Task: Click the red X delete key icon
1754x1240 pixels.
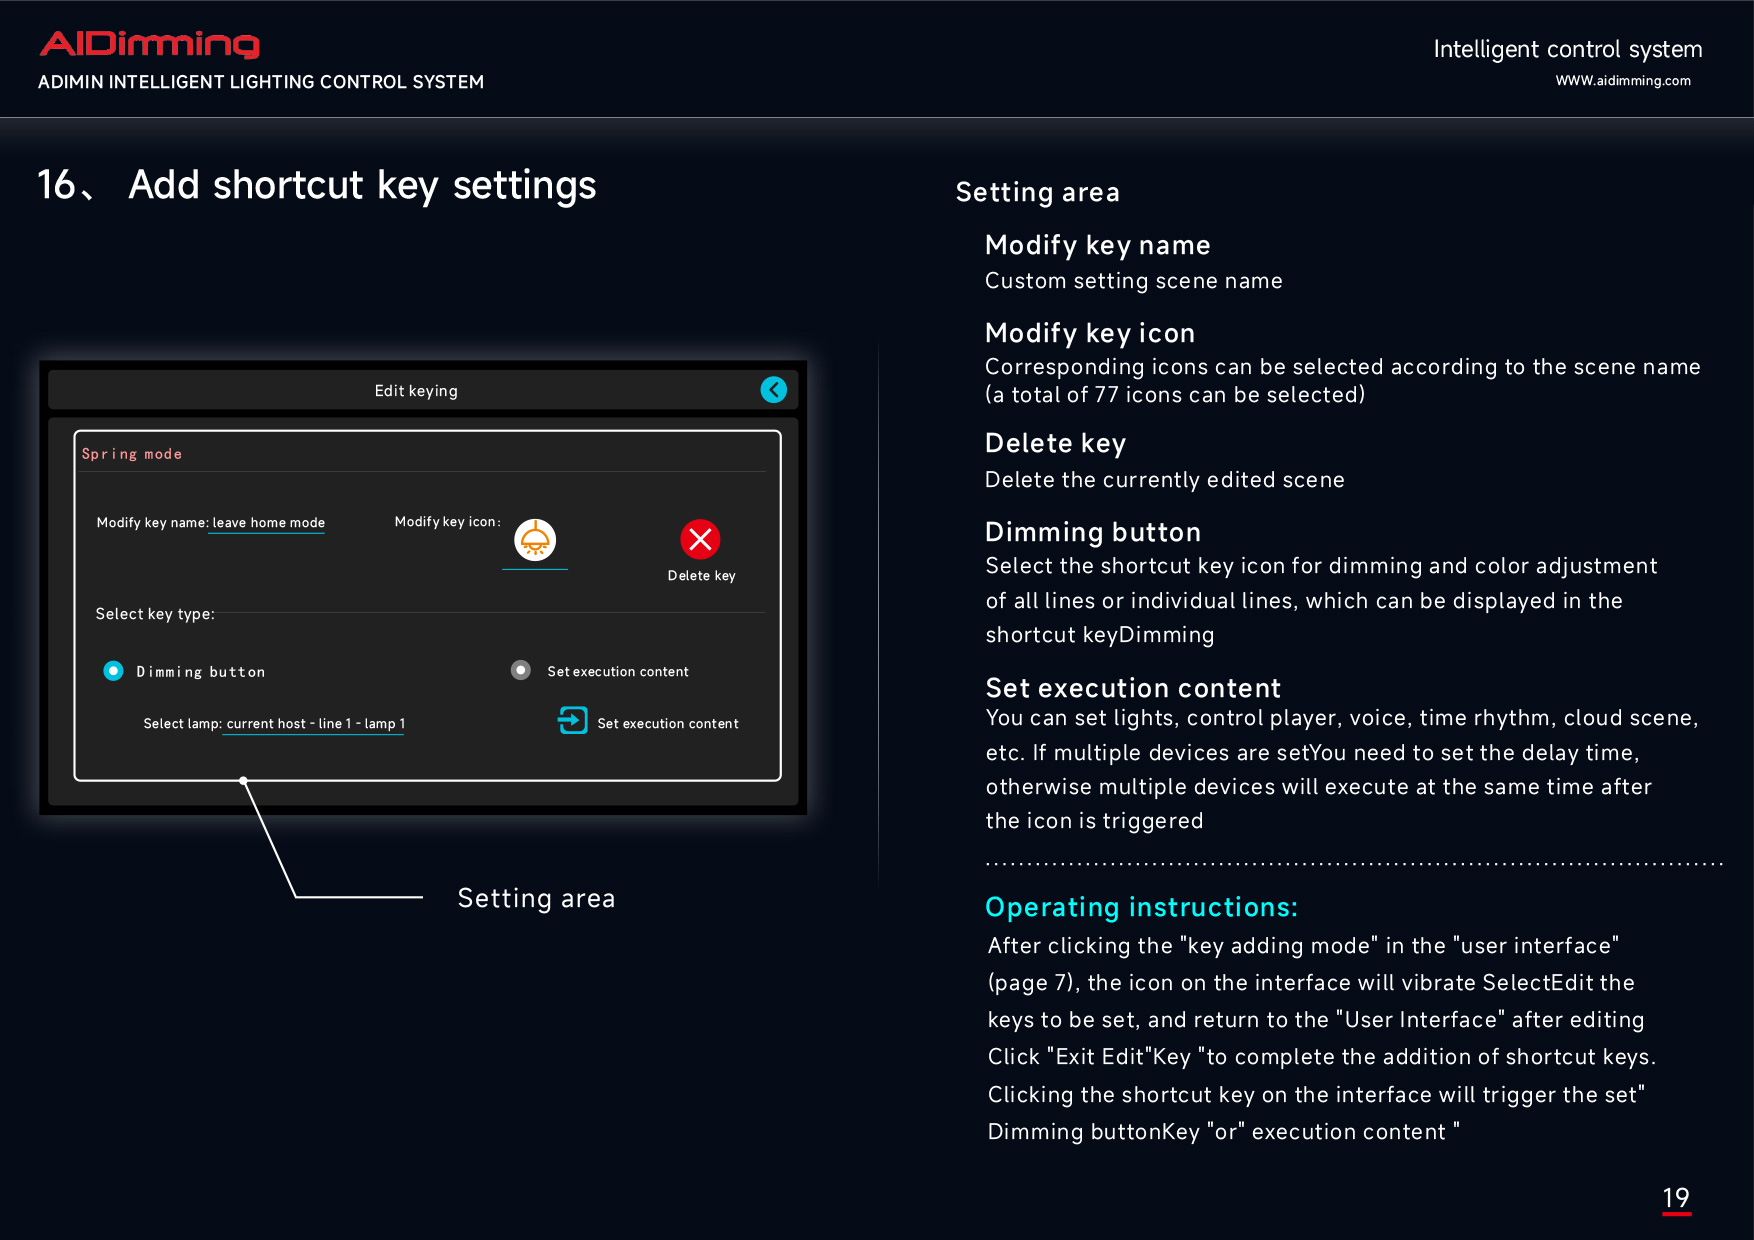Action: 700,539
